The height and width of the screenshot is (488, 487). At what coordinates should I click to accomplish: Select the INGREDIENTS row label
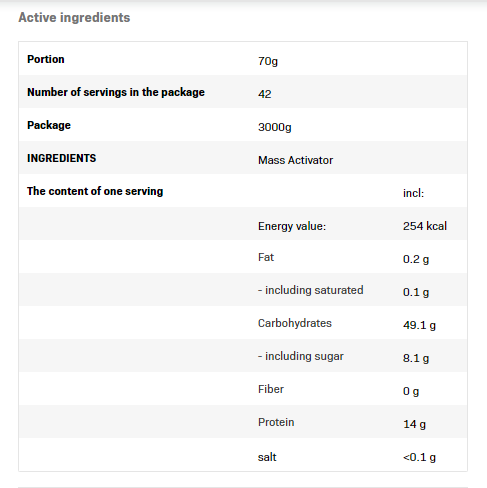tap(62, 158)
